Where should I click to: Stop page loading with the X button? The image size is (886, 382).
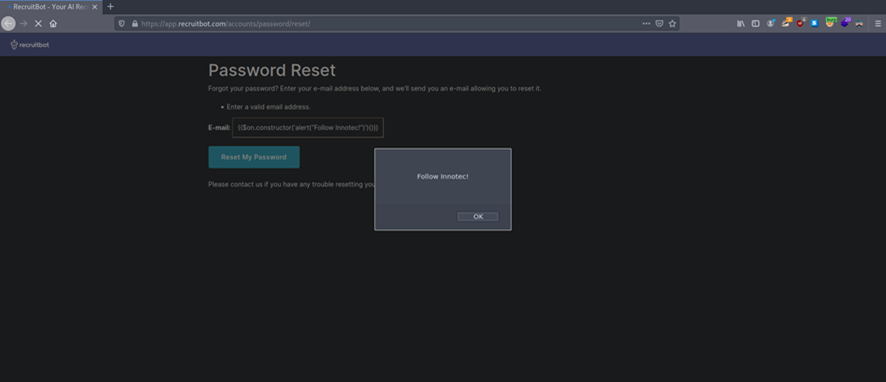coord(38,24)
